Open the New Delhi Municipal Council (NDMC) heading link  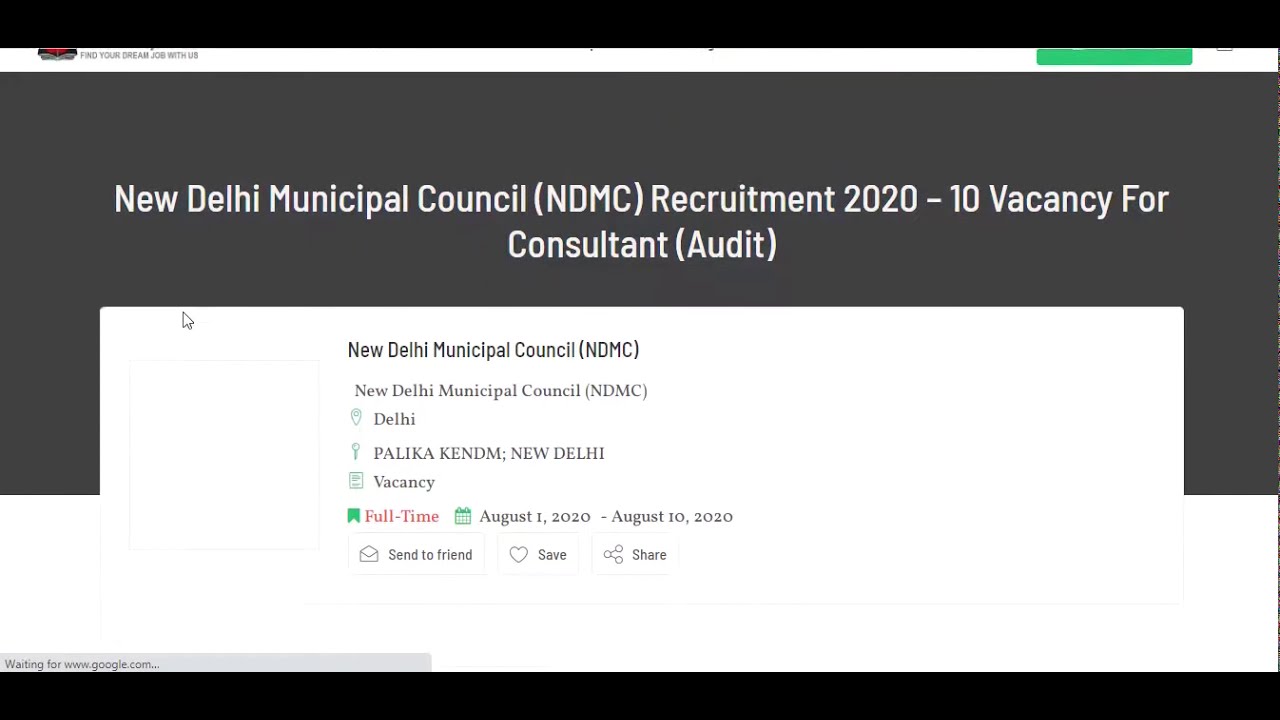(x=493, y=350)
